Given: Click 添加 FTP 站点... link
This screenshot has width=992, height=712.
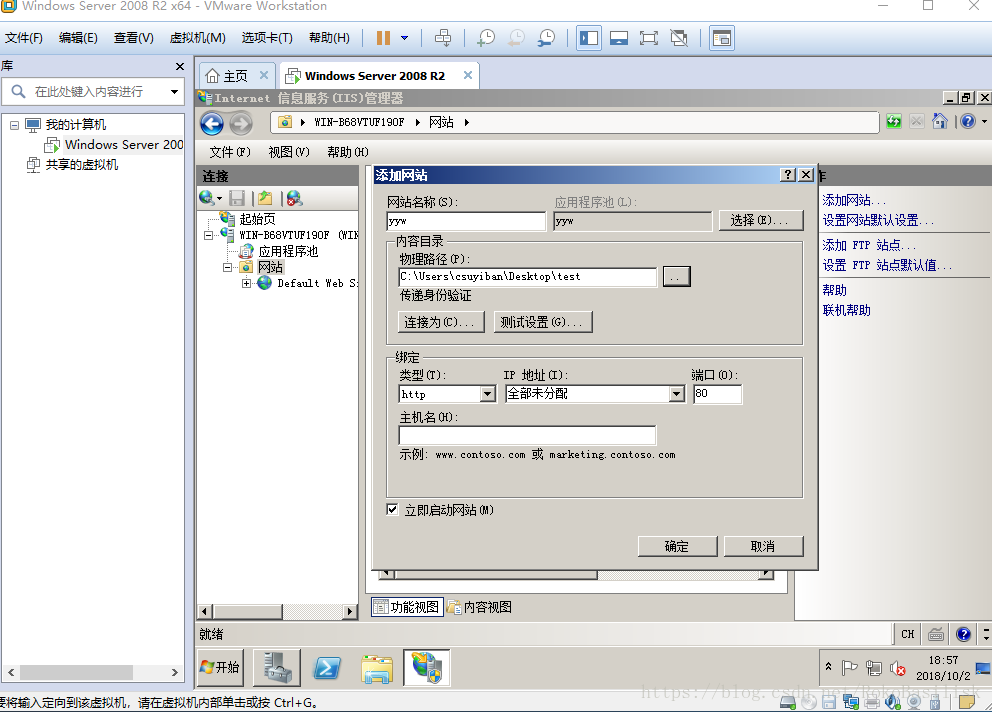Looking at the screenshot, I should click(868, 246).
